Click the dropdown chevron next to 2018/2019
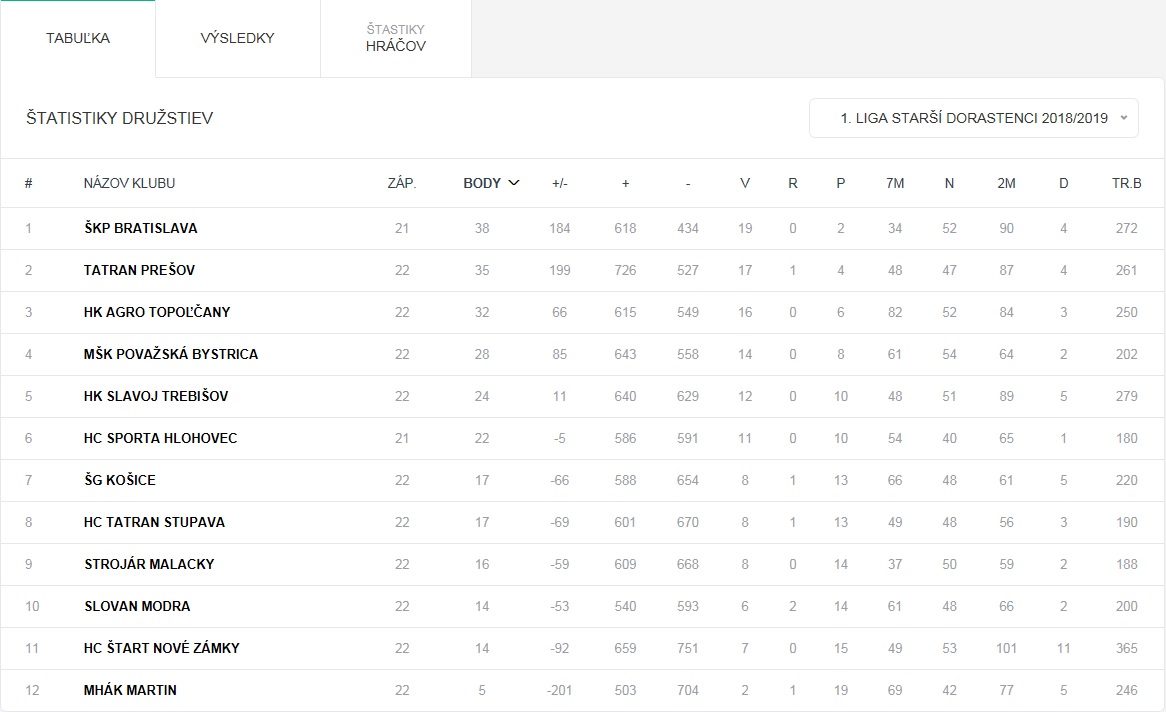1166x712 pixels. click(x=1124, y=118)
